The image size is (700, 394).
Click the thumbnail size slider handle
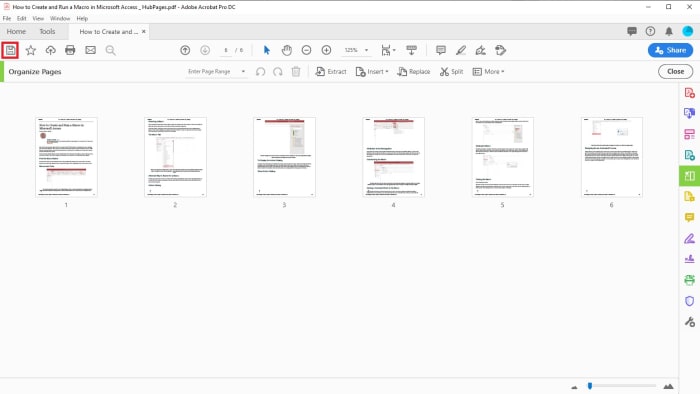click(x=590, y=386)
